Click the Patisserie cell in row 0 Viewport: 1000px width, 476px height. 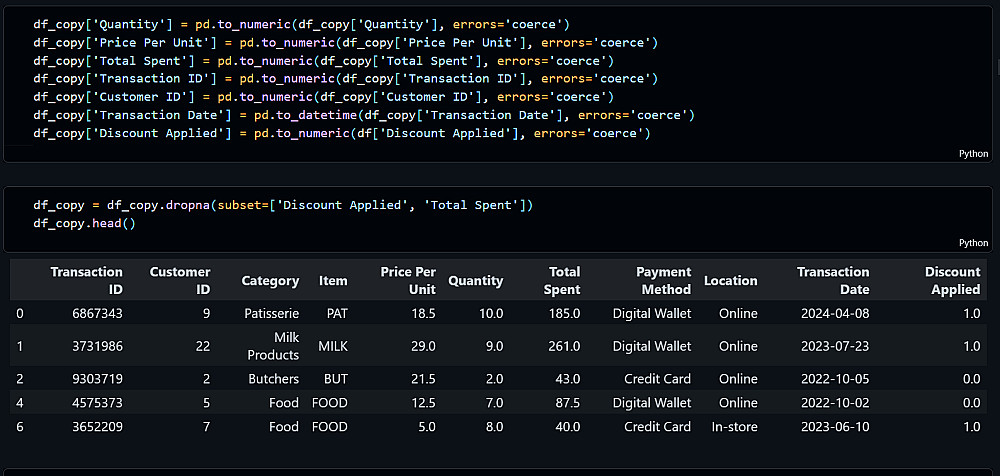(271, 313)
